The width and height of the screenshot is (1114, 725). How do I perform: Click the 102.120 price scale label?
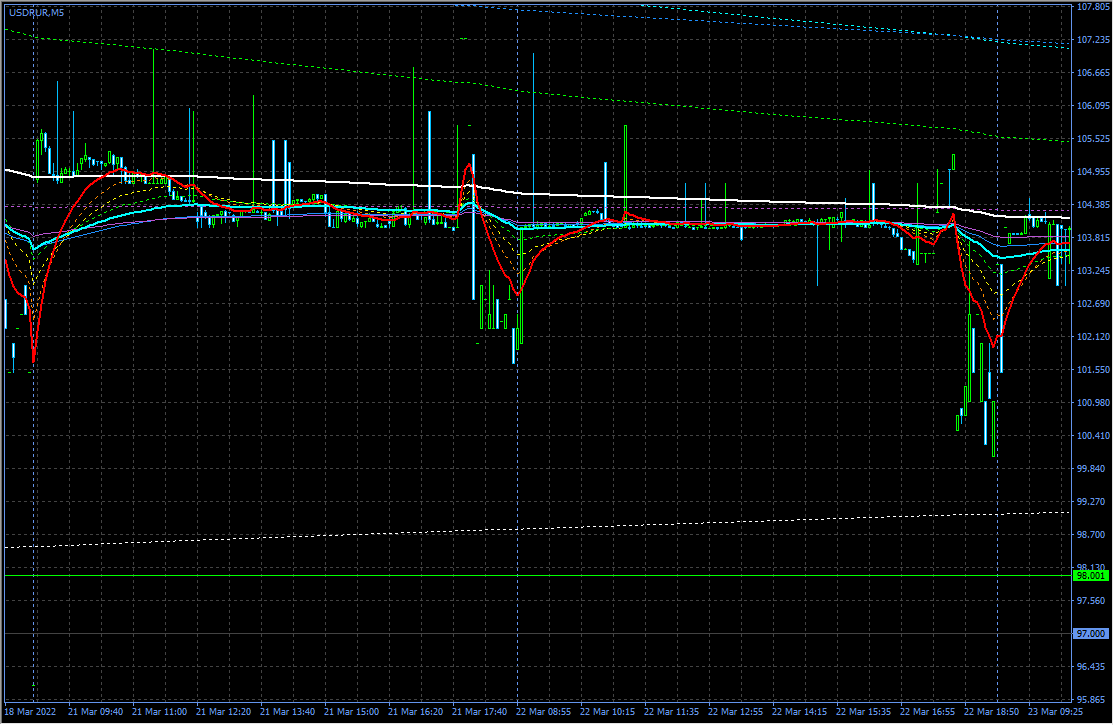(1090, 337)
